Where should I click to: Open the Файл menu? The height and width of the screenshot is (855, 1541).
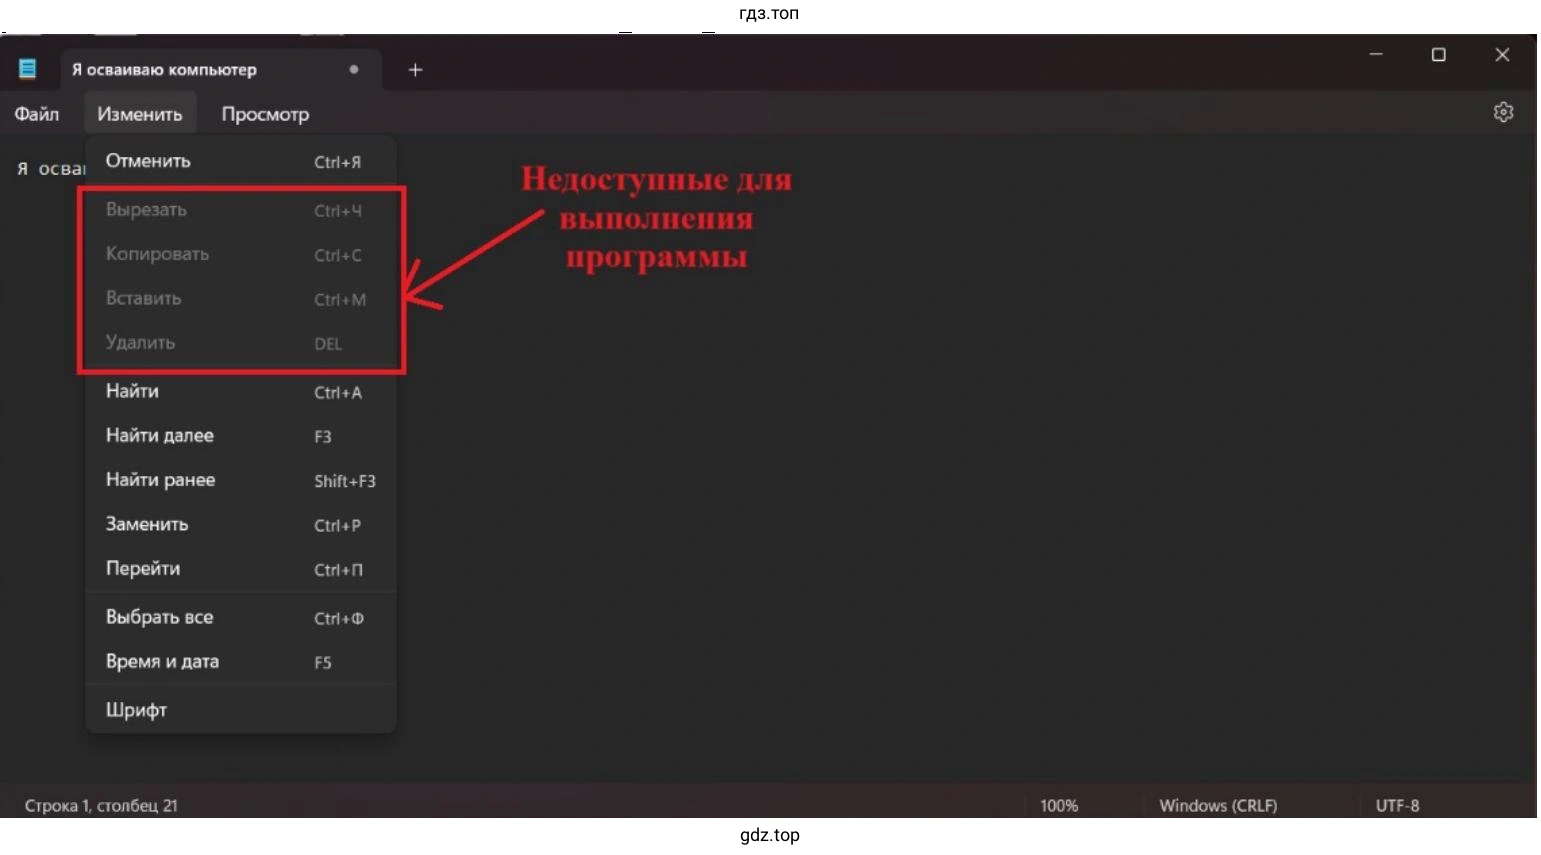[36, 113]
